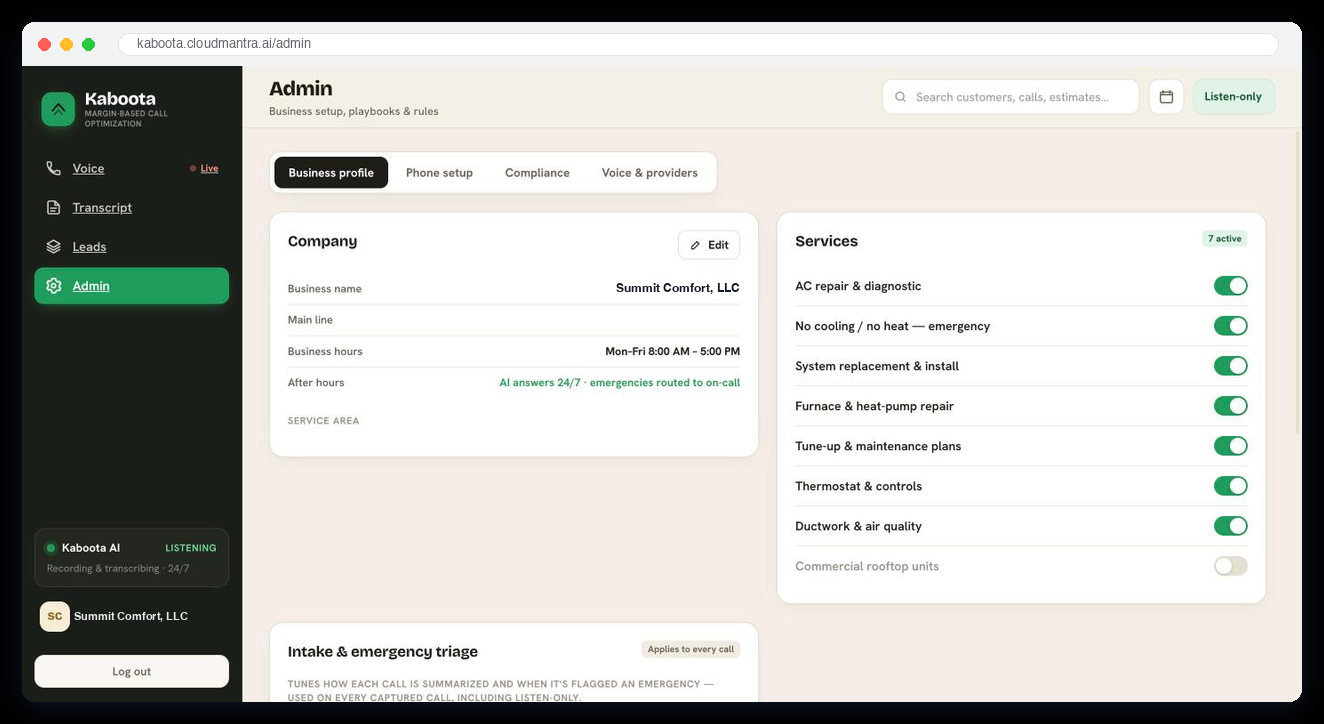Click the Kaboota logo icon
Screen dimensions: 1324x724
58,109
